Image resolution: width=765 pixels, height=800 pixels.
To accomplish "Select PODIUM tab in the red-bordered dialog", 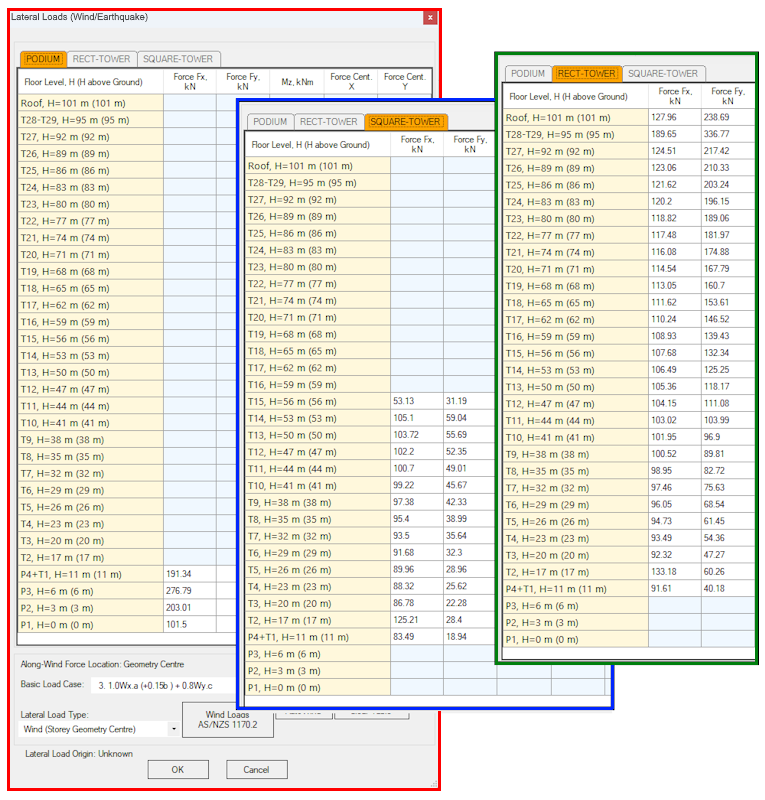I will [43, 59].
